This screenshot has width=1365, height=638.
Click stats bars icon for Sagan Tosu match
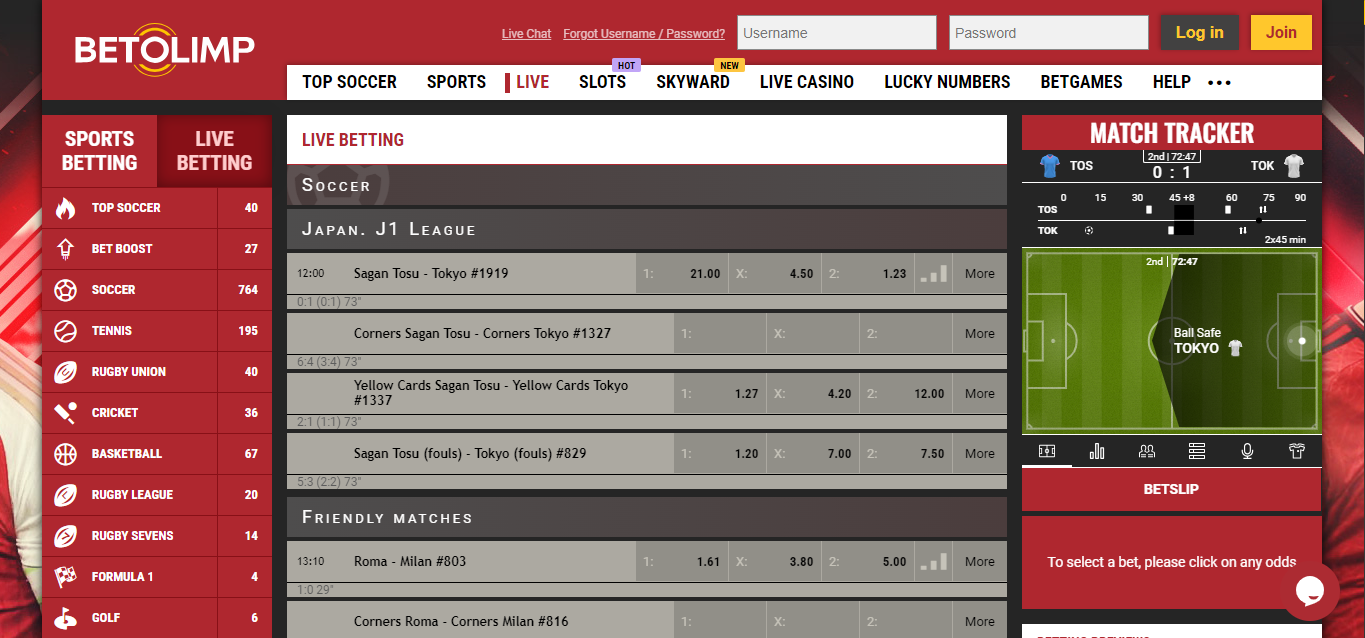point(933,273)
